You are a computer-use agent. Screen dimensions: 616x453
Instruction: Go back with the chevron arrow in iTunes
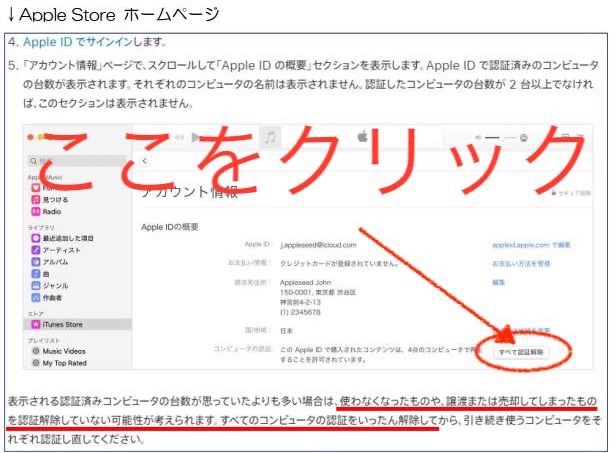tap(145, 160)
